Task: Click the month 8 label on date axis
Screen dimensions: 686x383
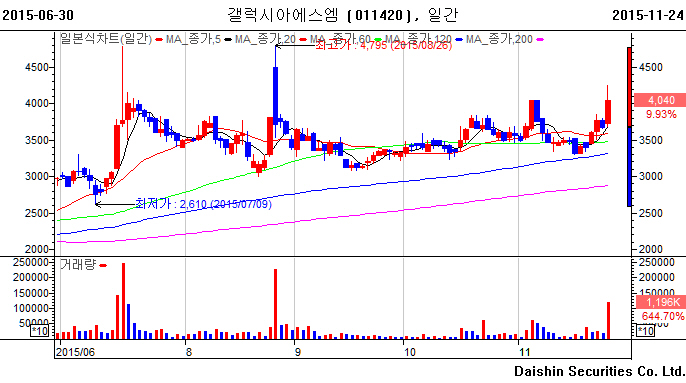Action: [189, 352]
